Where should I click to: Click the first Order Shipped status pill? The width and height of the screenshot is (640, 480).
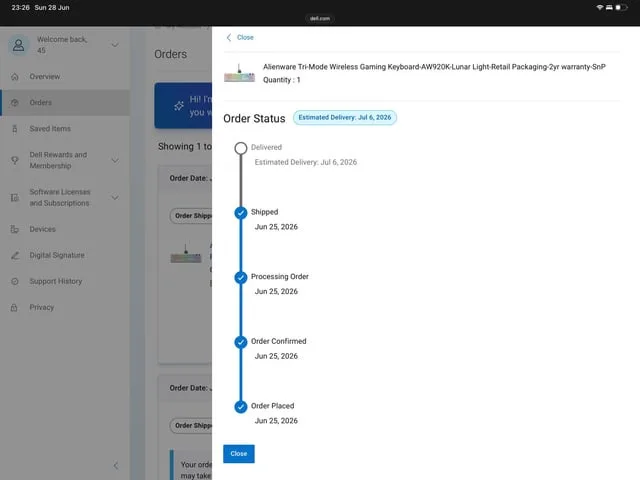191,216
